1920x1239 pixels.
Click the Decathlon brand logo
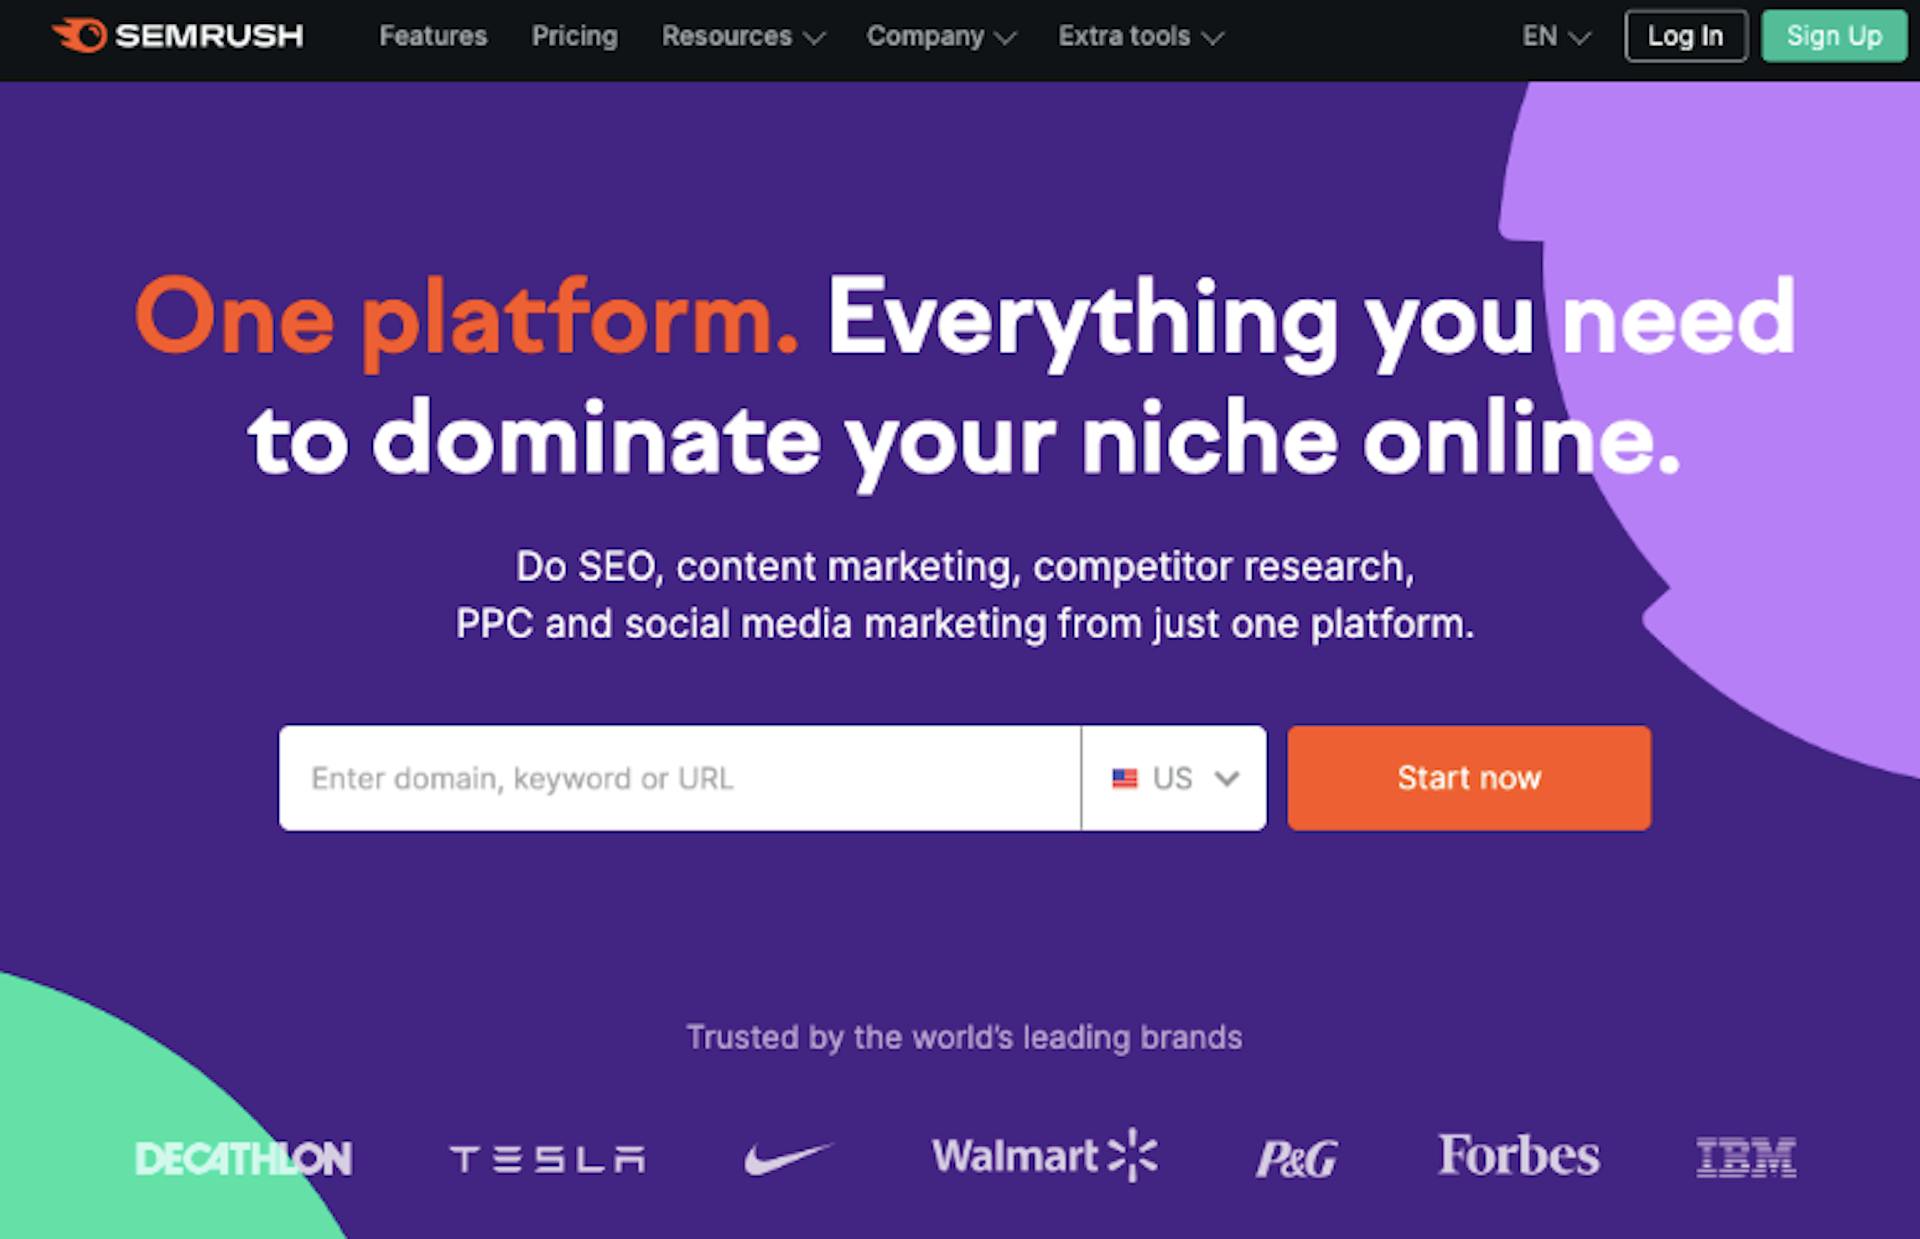[243, 1159]
